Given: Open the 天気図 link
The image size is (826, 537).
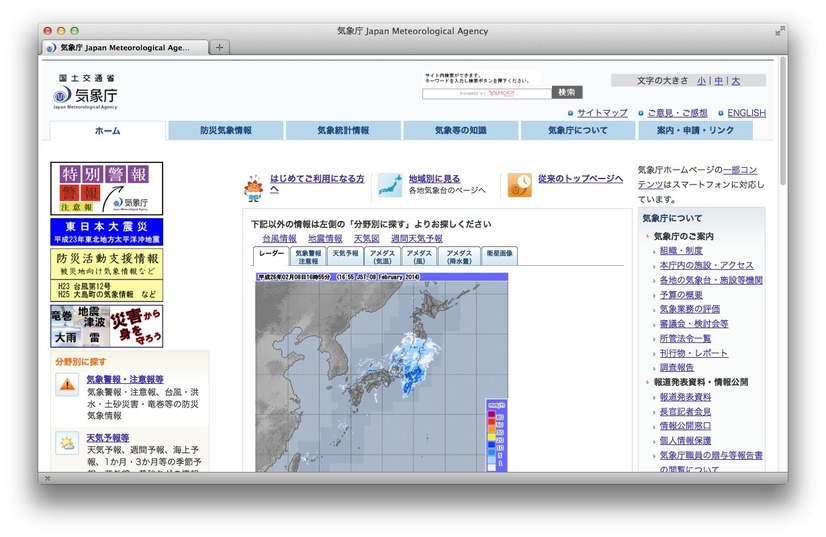Looking at the screenshot, I should coord(367,239).
